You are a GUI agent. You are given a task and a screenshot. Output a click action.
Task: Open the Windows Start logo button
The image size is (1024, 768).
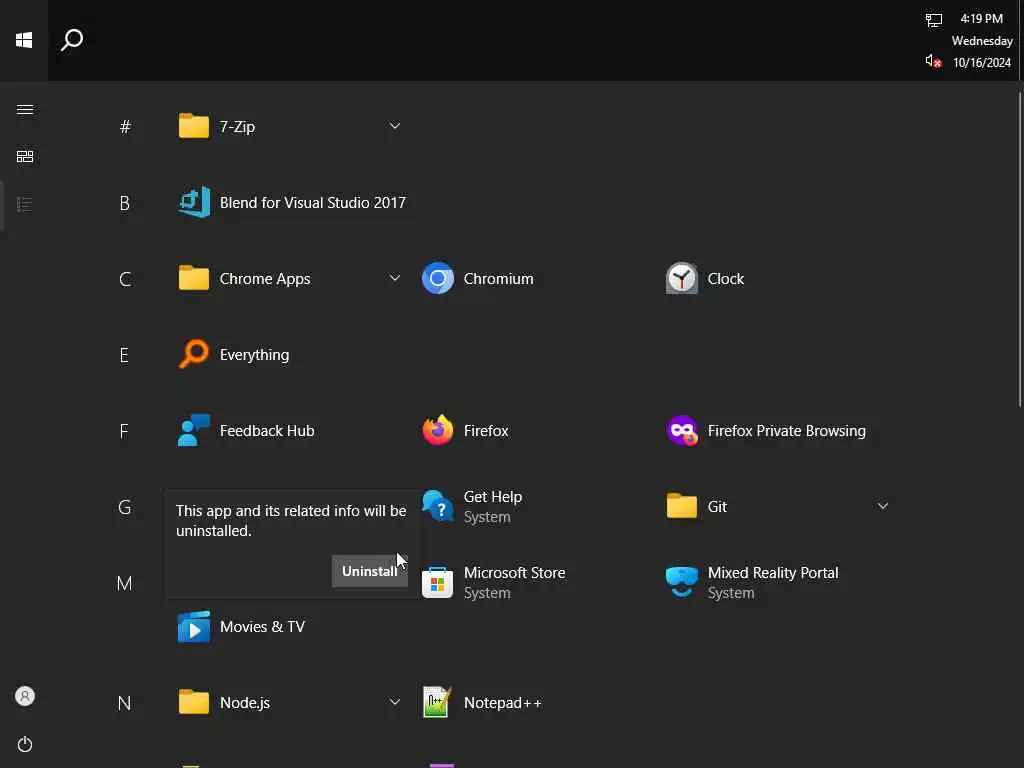24,40
